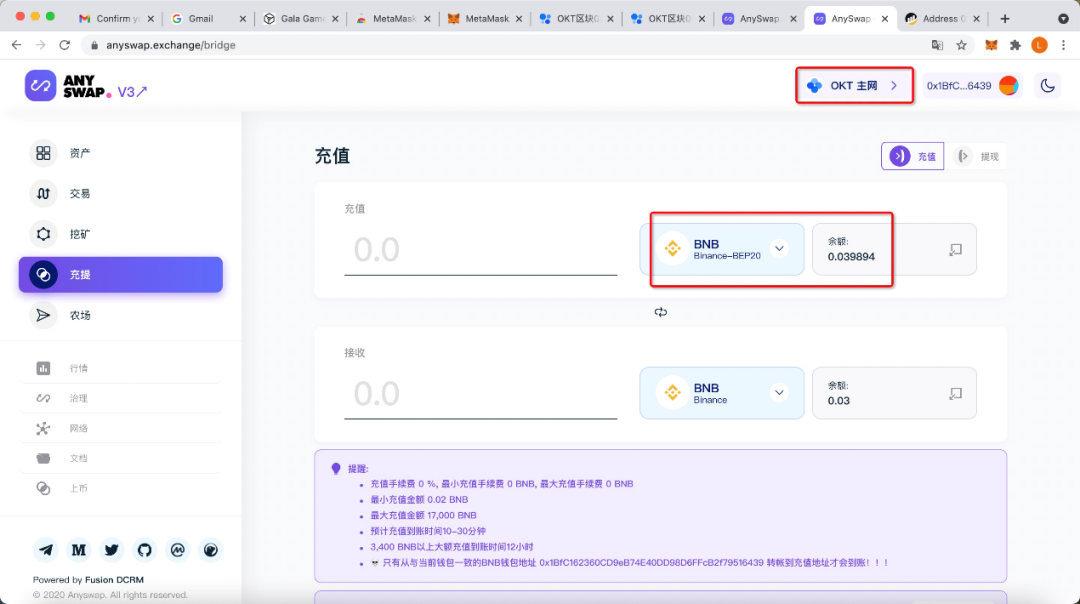1080x604 pixels.
Task: Click the 农场 paper-plane icon
Action: pyautogui.click(x=43, y=315)
